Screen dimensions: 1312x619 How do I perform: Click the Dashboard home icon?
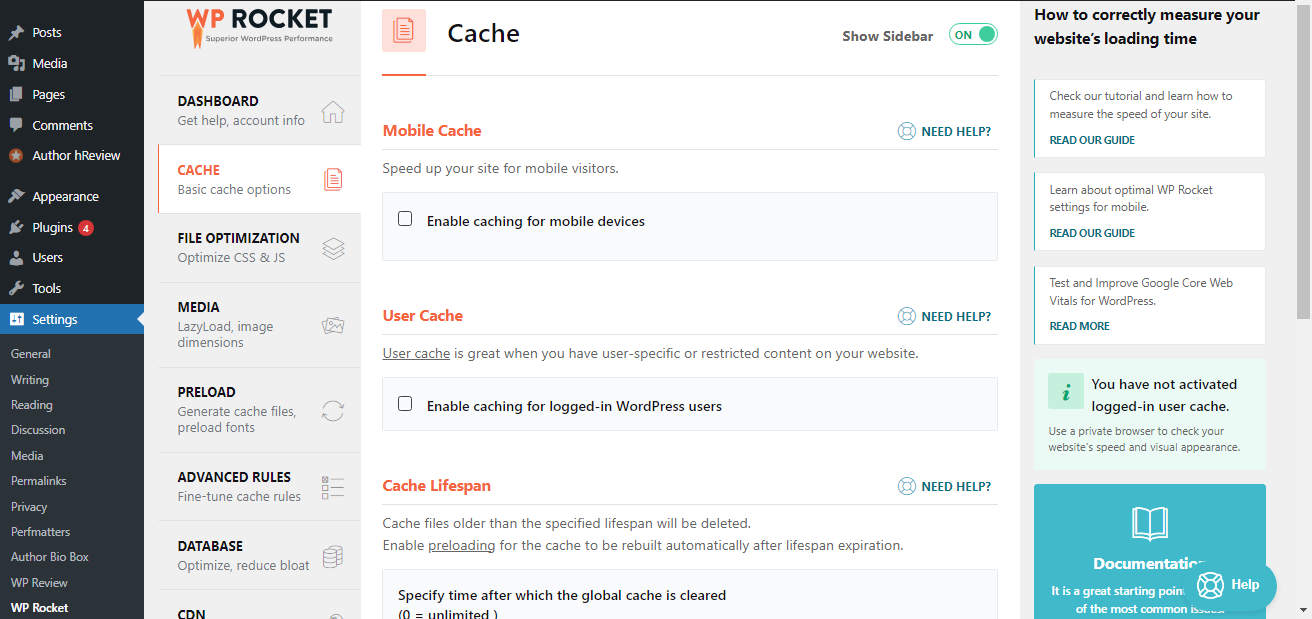pyautogui.click(x=333, y=112)
